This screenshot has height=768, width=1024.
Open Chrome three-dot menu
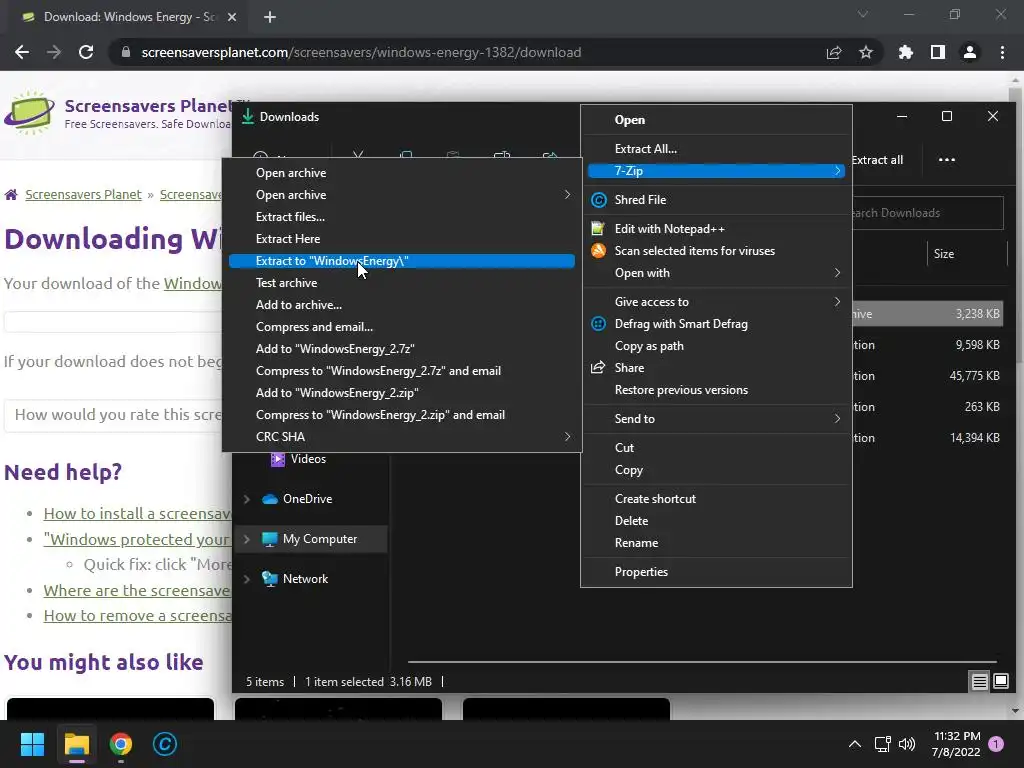[1002, 52]
